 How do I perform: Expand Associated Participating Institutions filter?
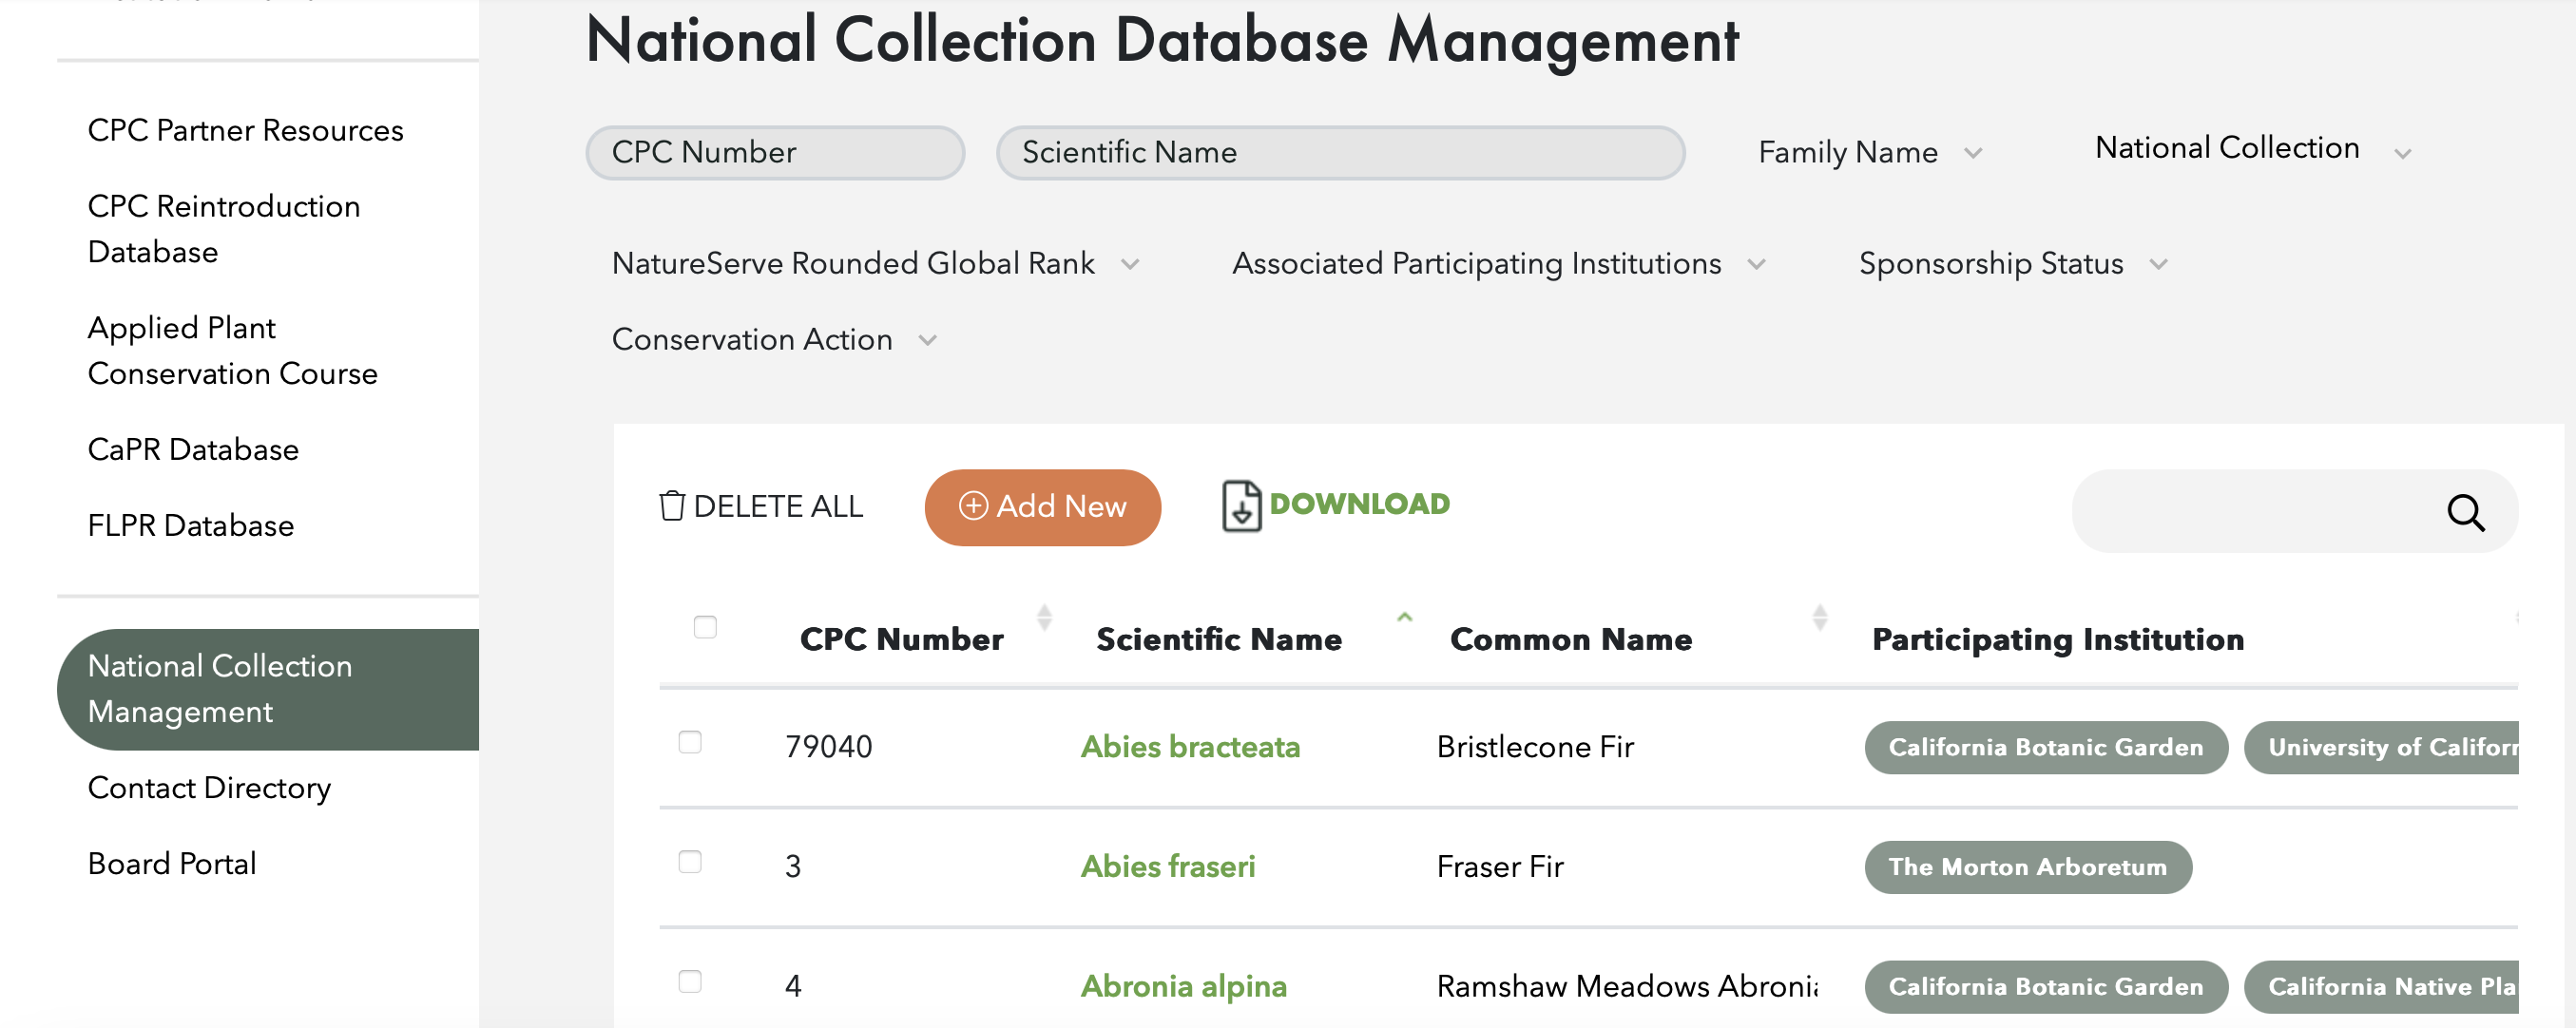click(1498, 264)
